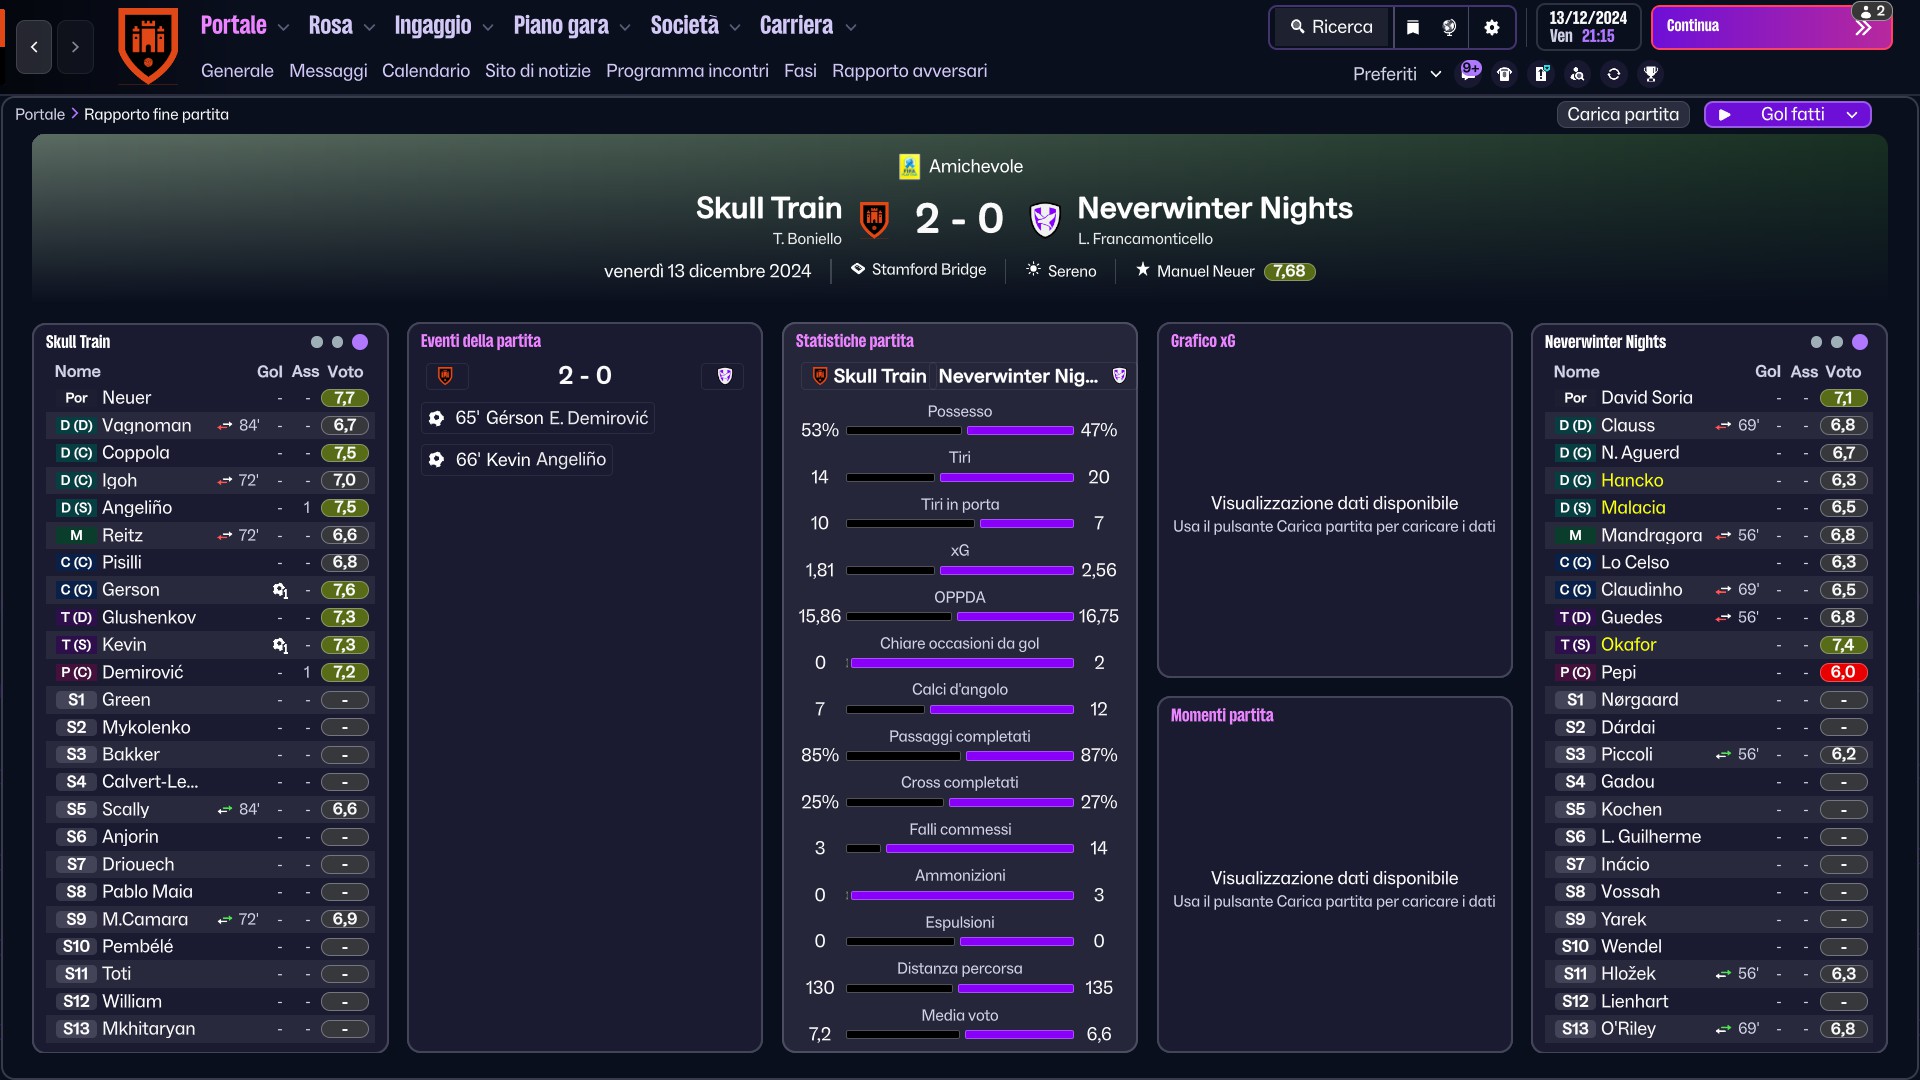Click the transfers refresh arrows icon

click(x=1614, y=74)
